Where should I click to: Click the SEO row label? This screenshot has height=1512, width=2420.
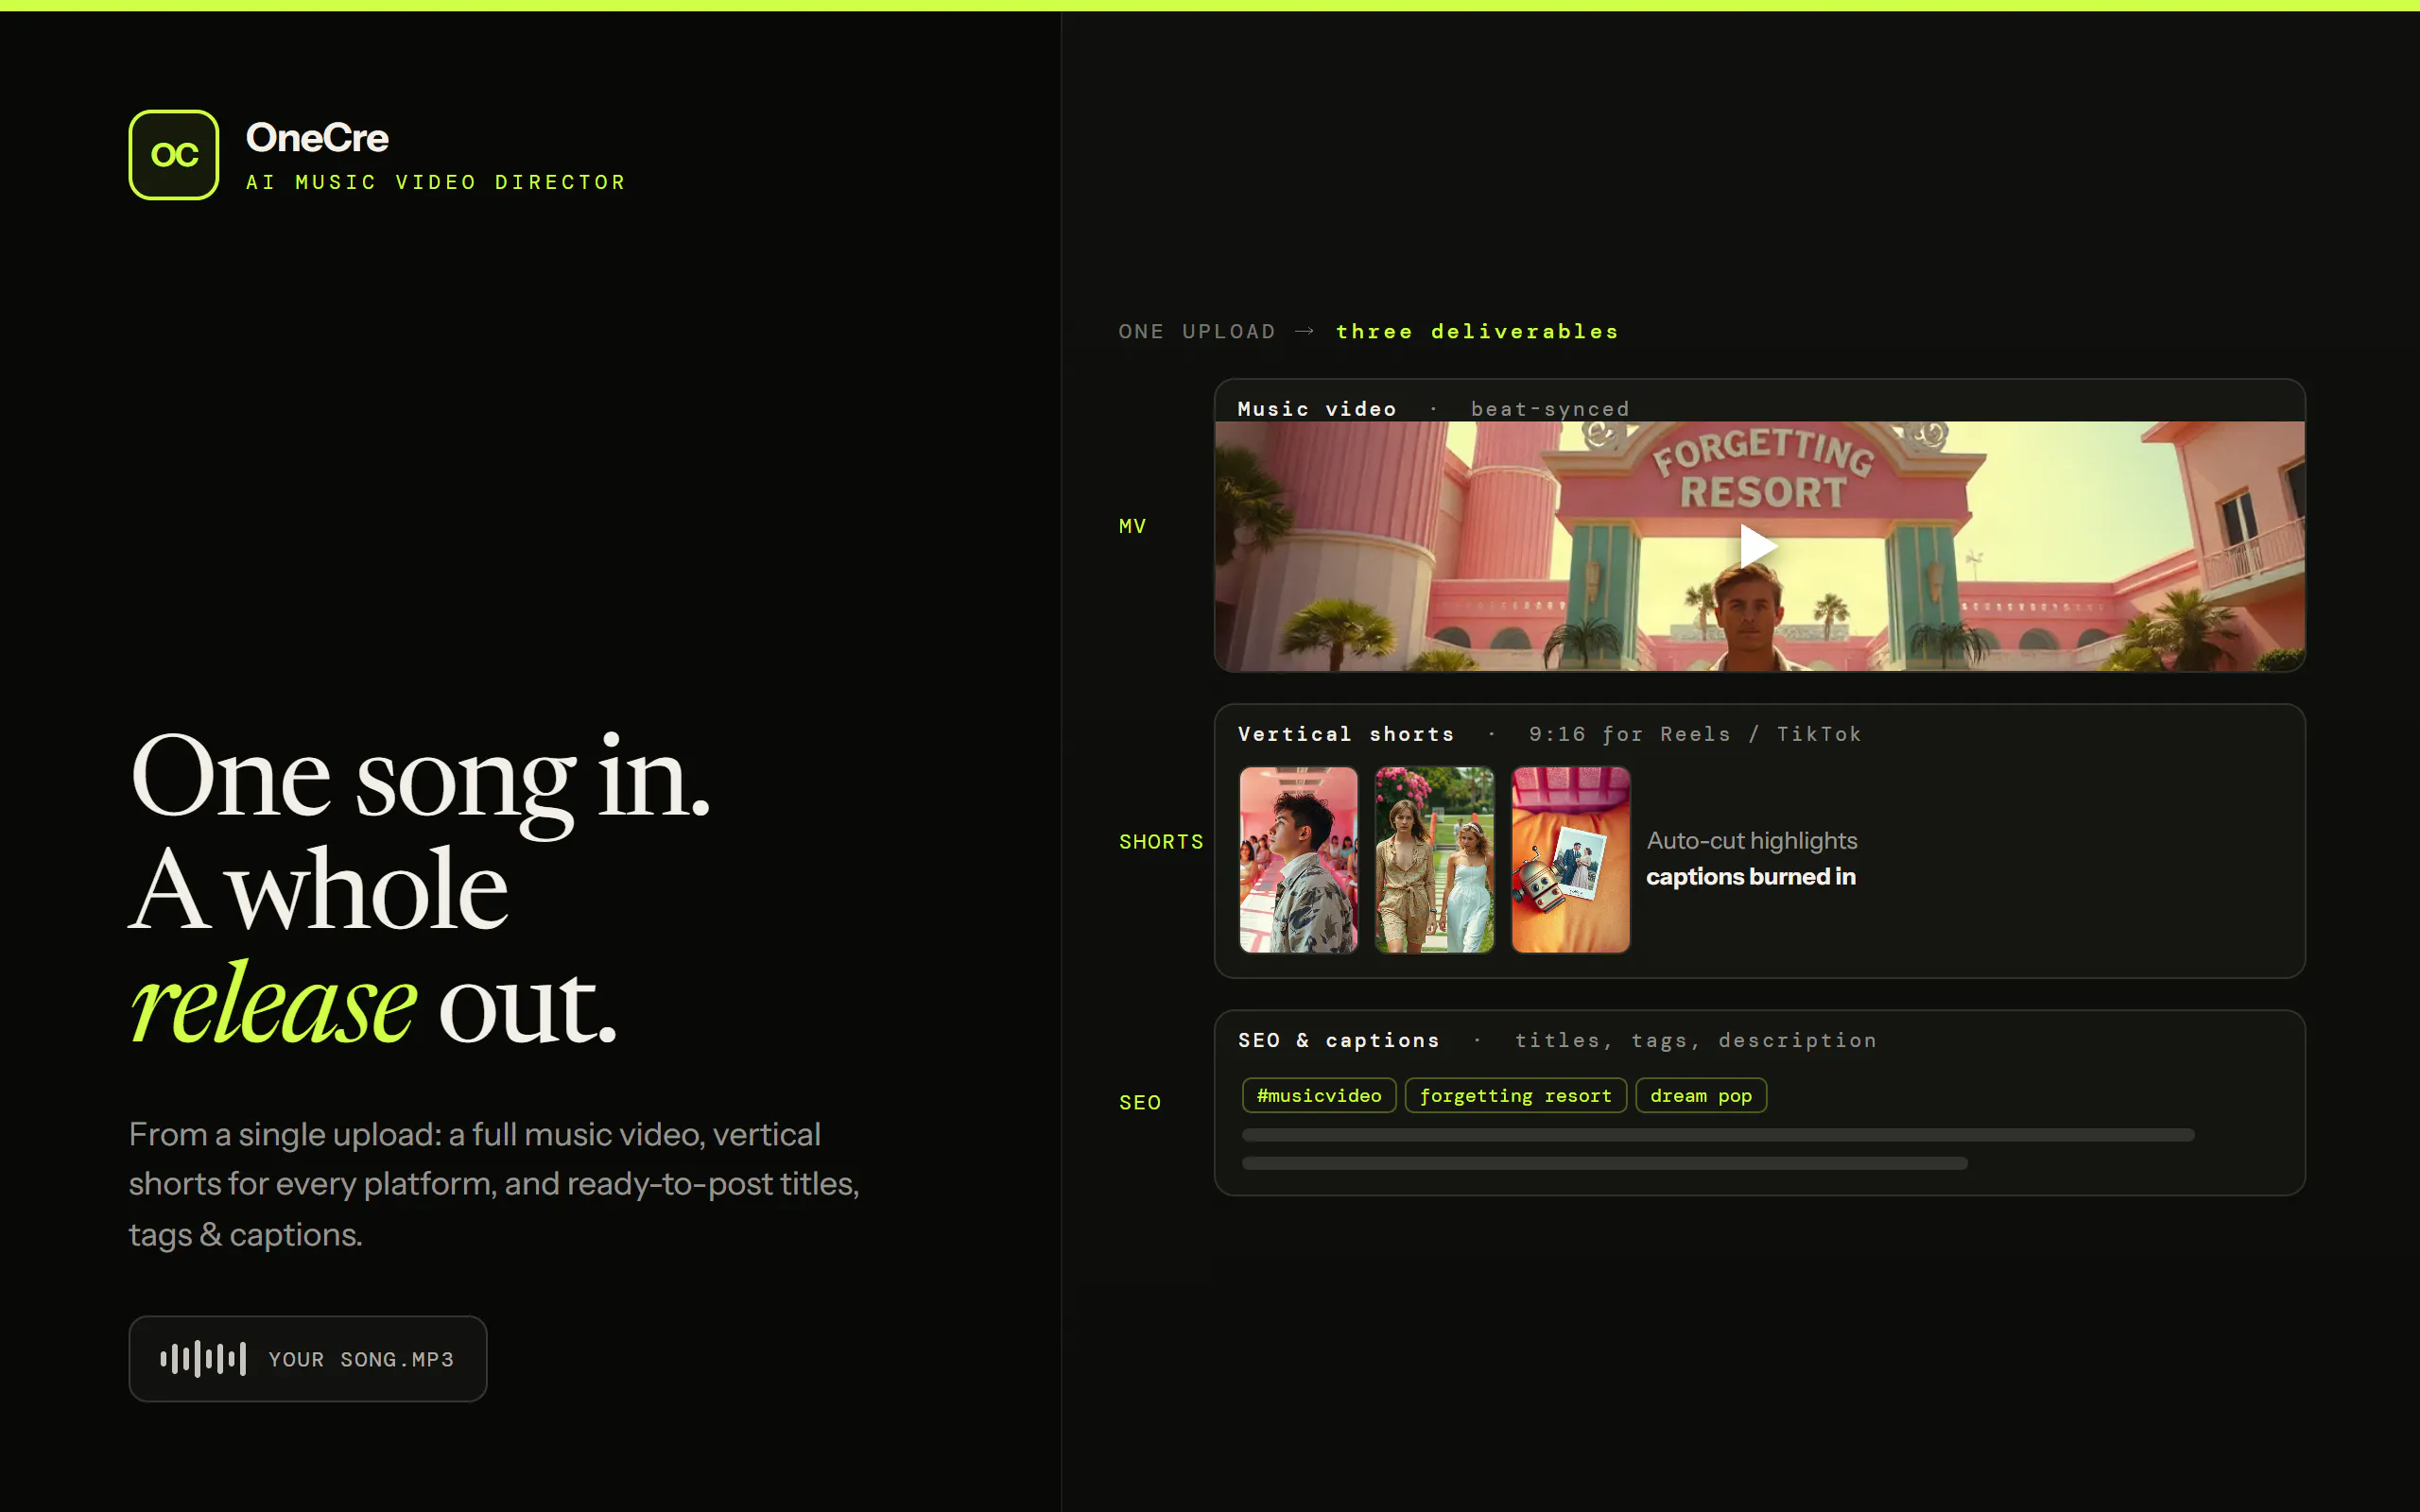pyautogui.click(x=1140, y=1102)
